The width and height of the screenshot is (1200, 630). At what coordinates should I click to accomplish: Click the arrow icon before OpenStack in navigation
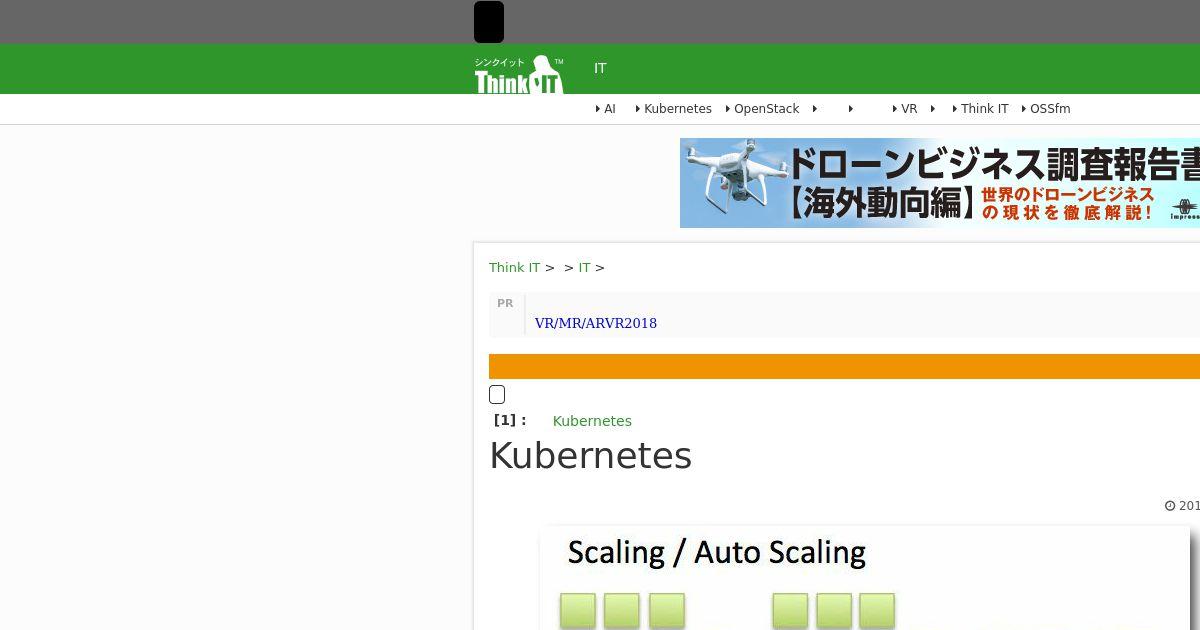pos(728,109)
